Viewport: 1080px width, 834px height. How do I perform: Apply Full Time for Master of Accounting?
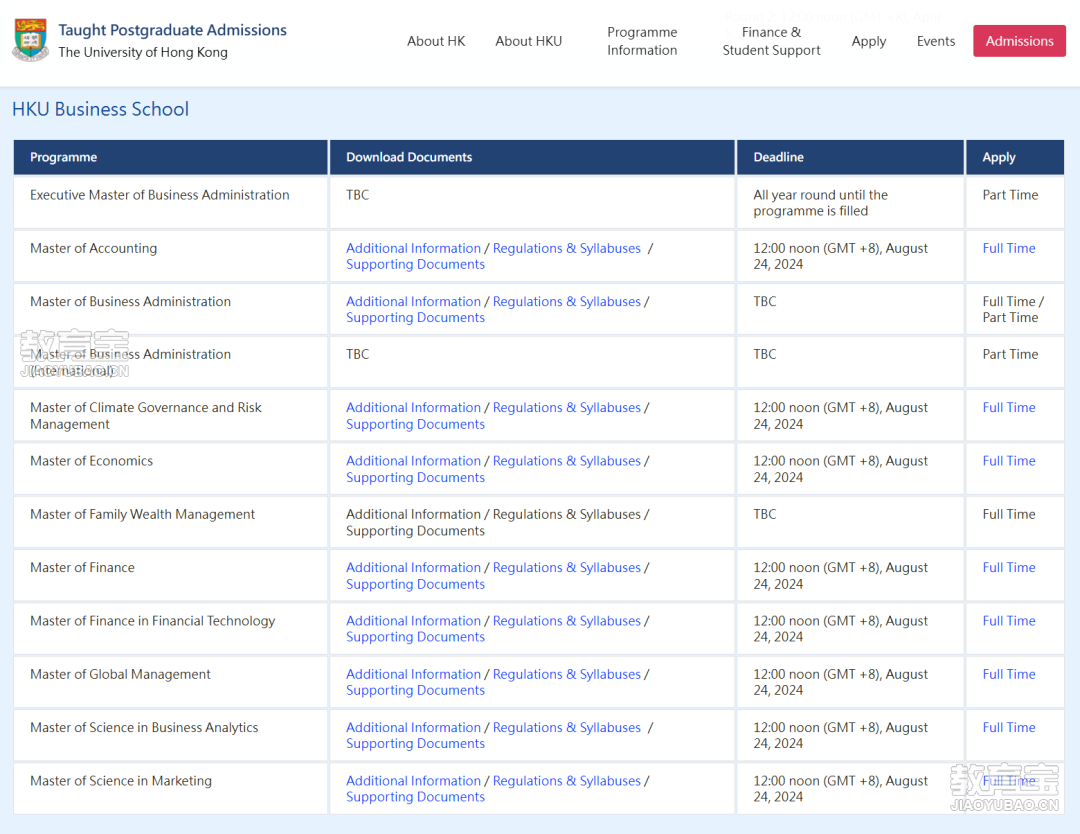pyautogui.click(x=1008, y=248)
